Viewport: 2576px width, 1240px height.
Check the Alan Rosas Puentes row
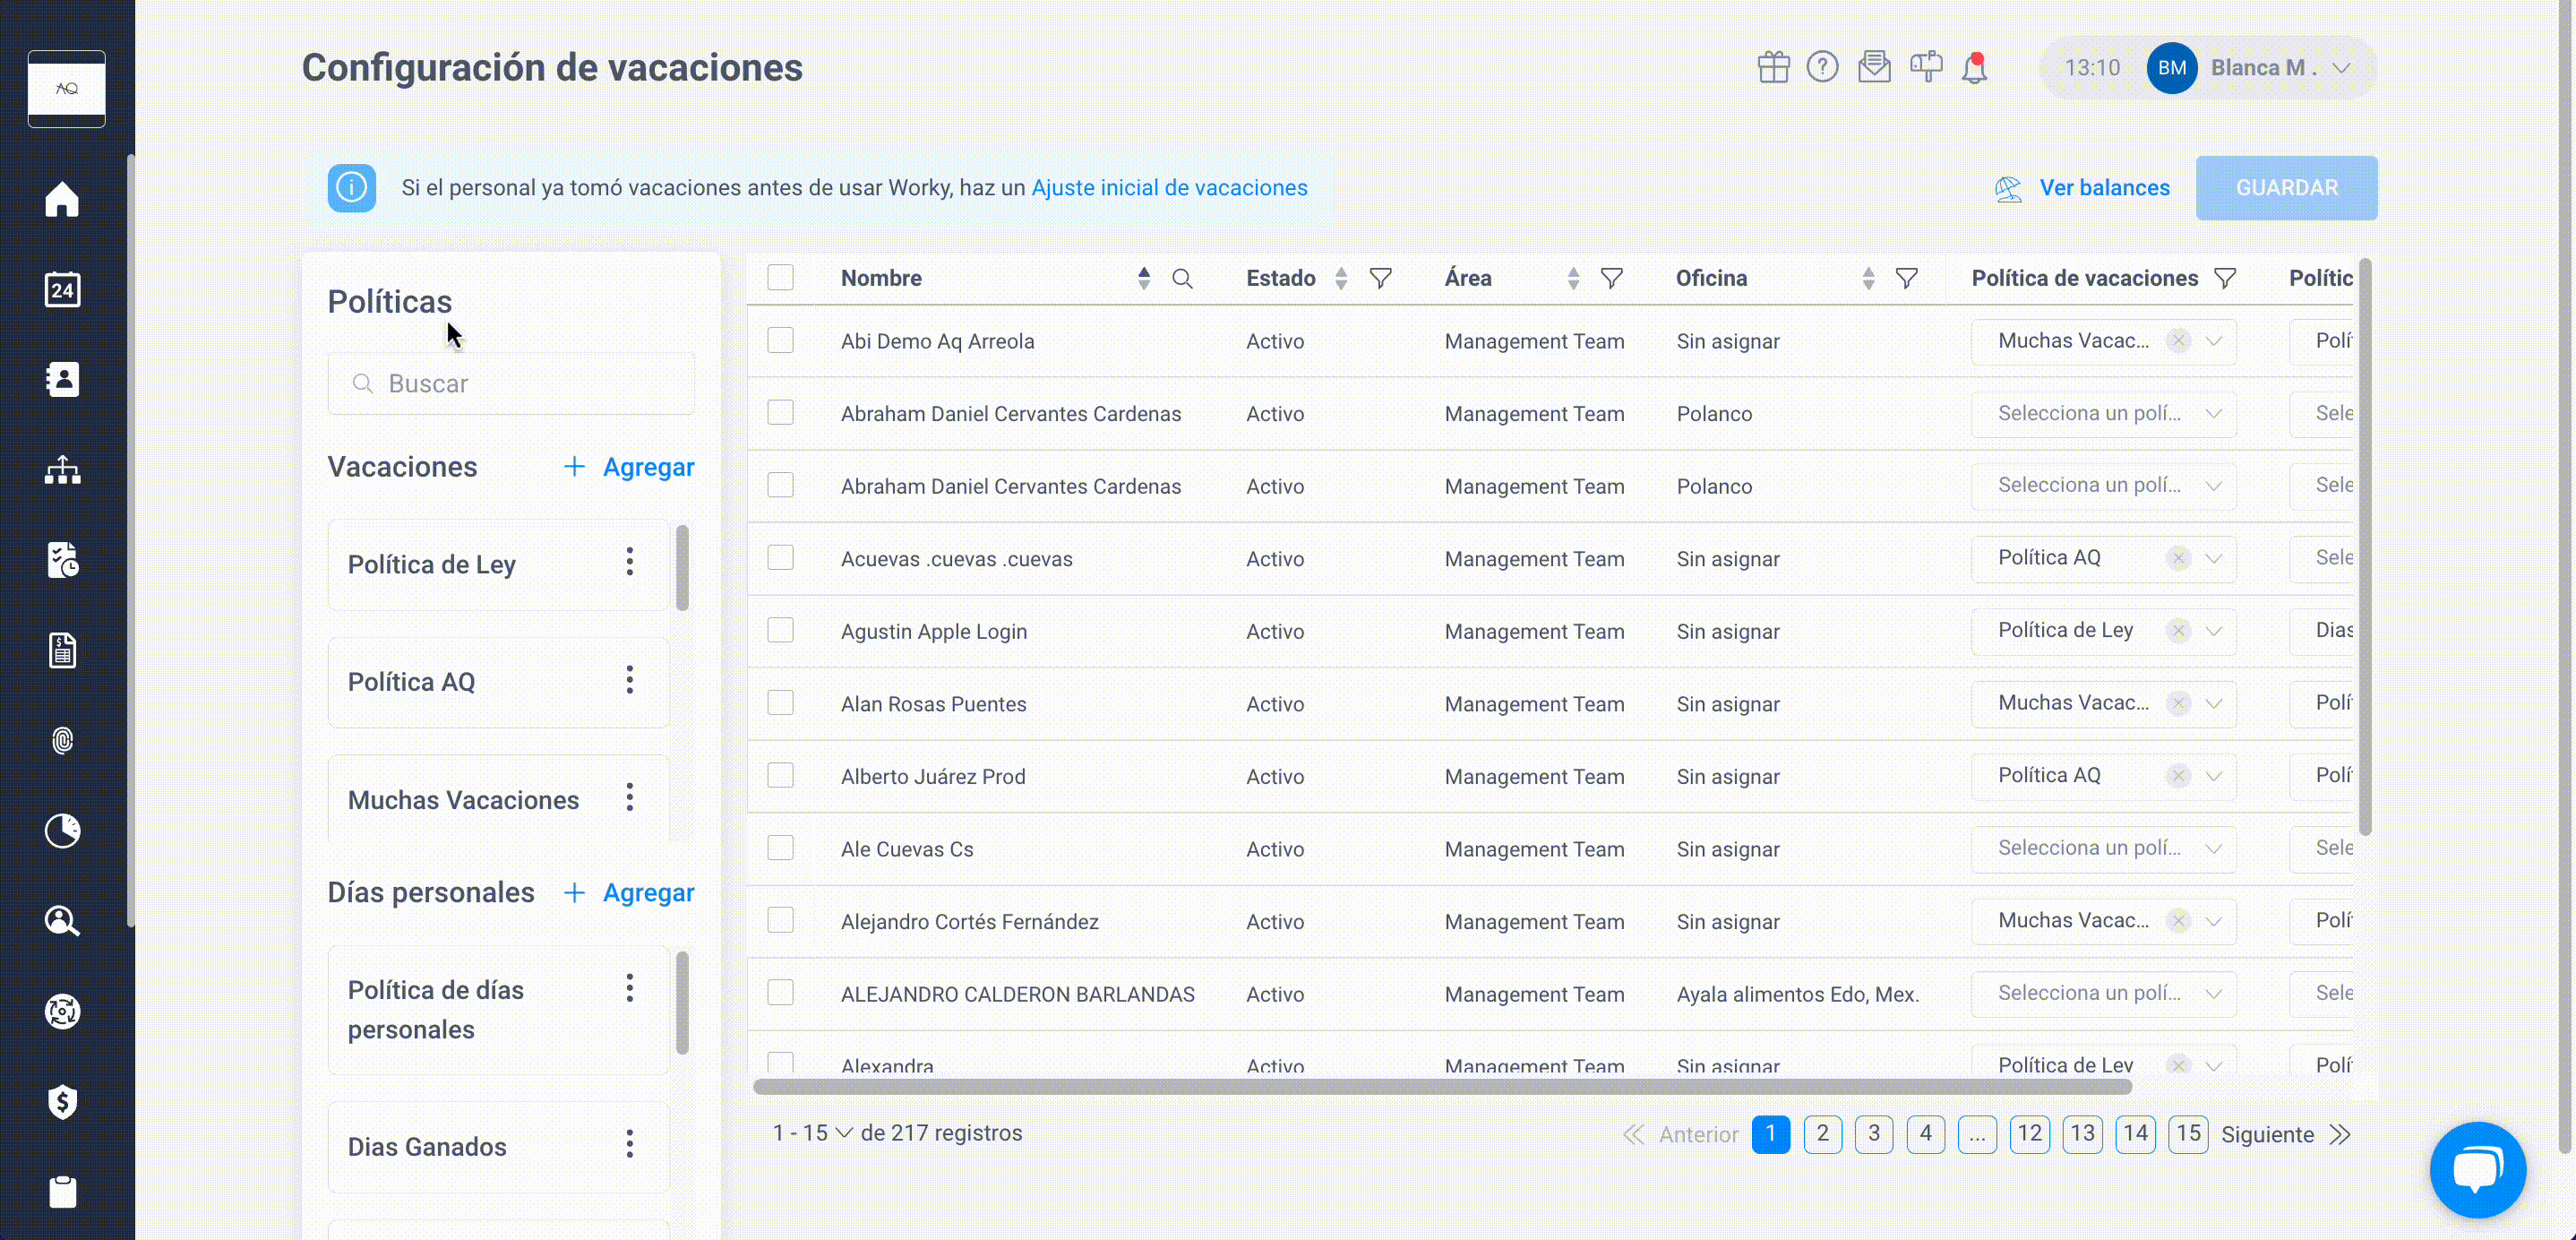tap(780, 702)
